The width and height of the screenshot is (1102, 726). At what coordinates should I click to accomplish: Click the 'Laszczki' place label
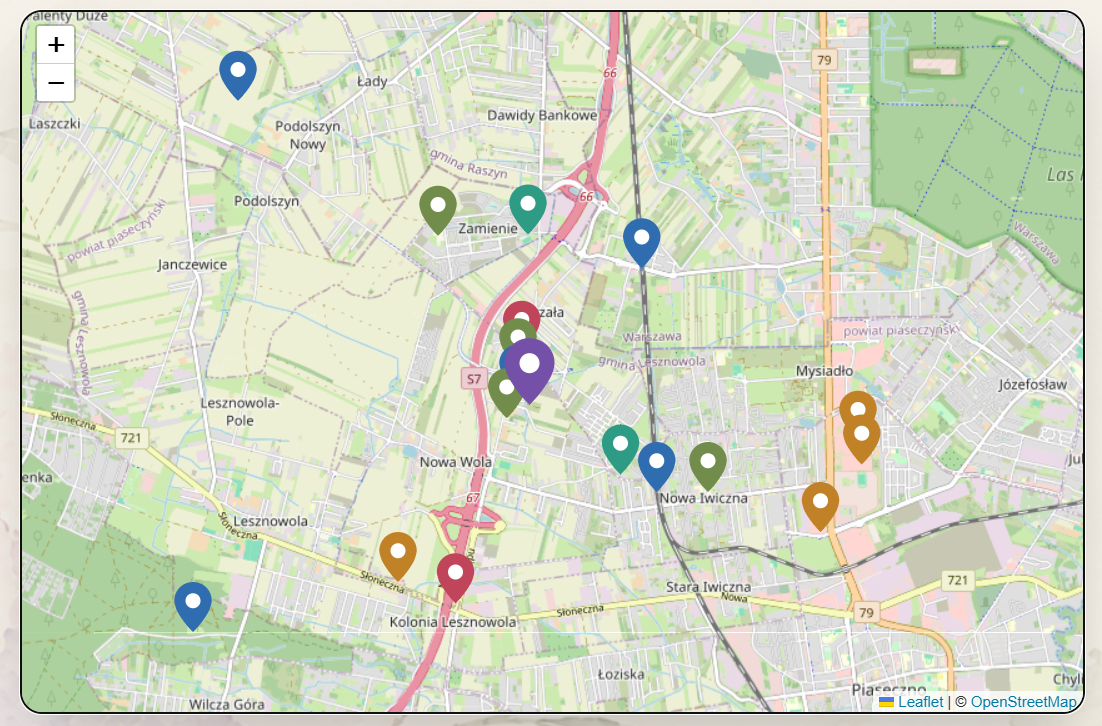55,124
